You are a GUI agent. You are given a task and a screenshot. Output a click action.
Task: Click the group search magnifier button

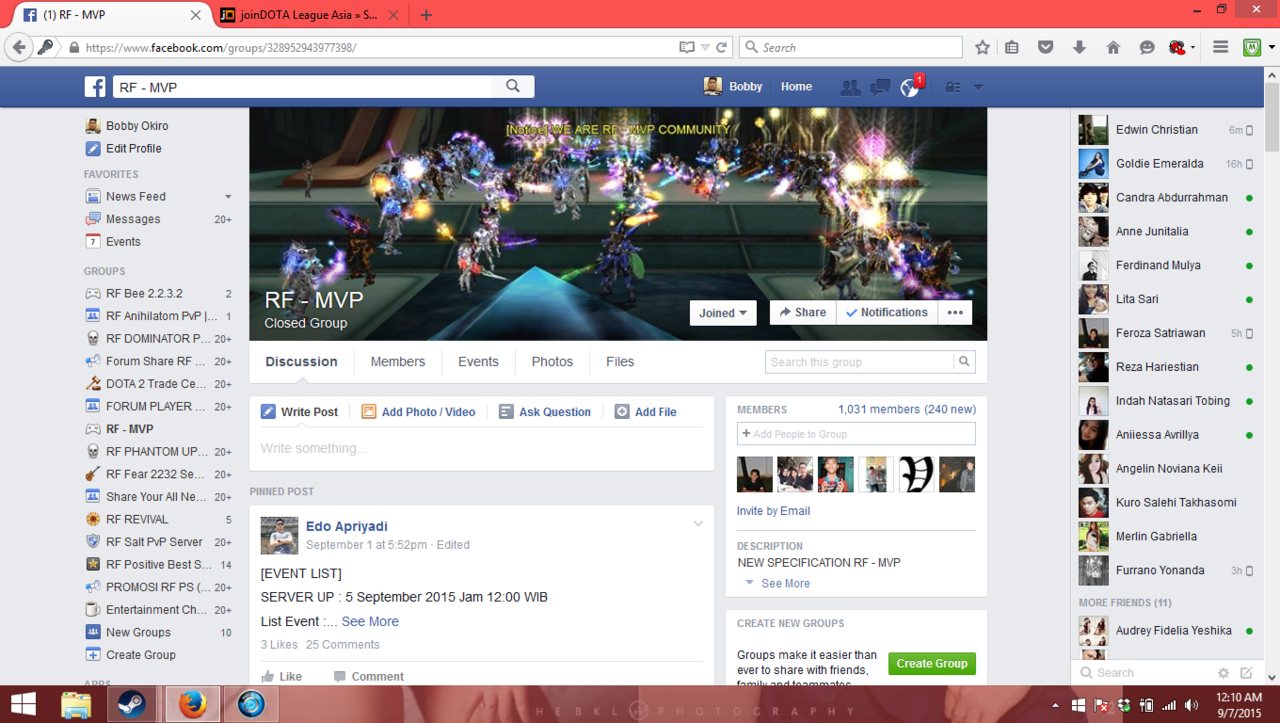964,362
